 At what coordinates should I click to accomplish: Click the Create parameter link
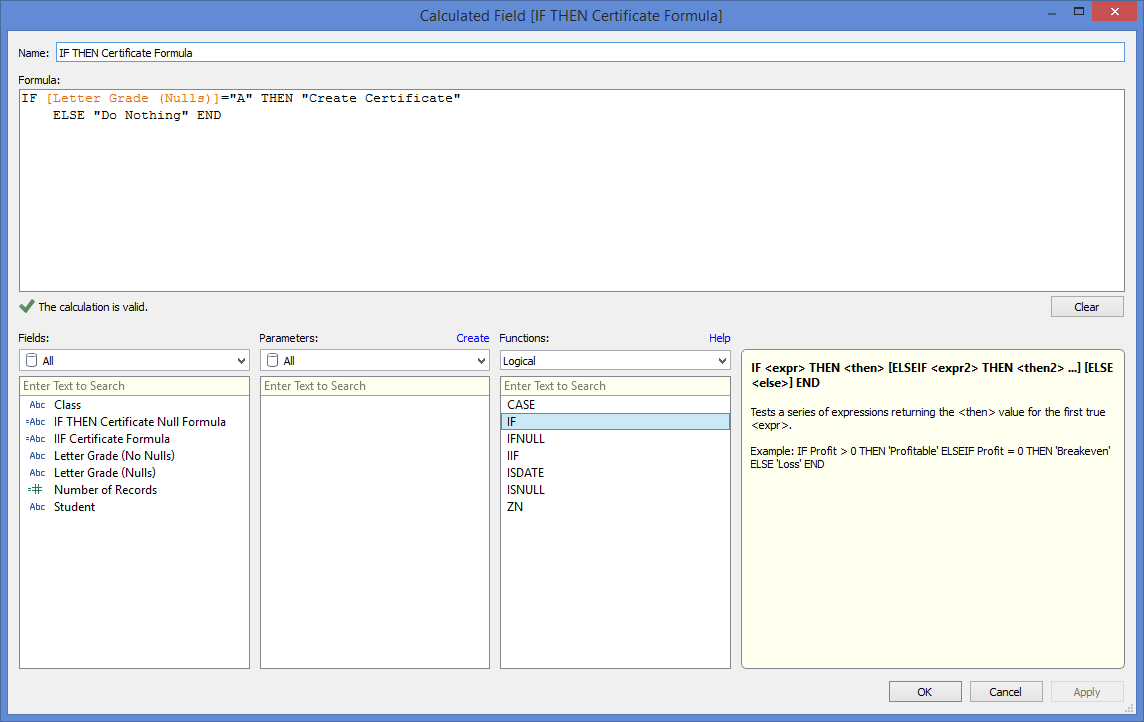coord(473,338)
